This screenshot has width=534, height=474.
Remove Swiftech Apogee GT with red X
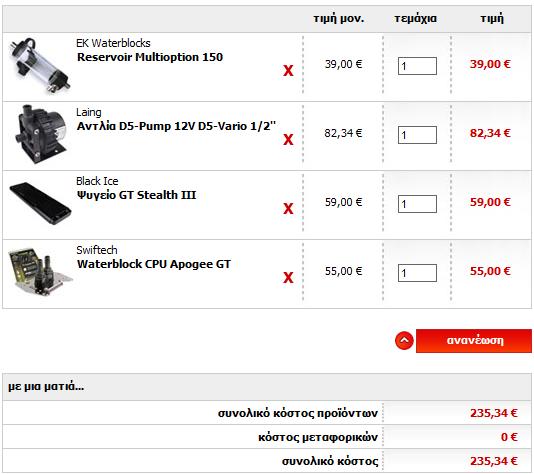point(288,278)
